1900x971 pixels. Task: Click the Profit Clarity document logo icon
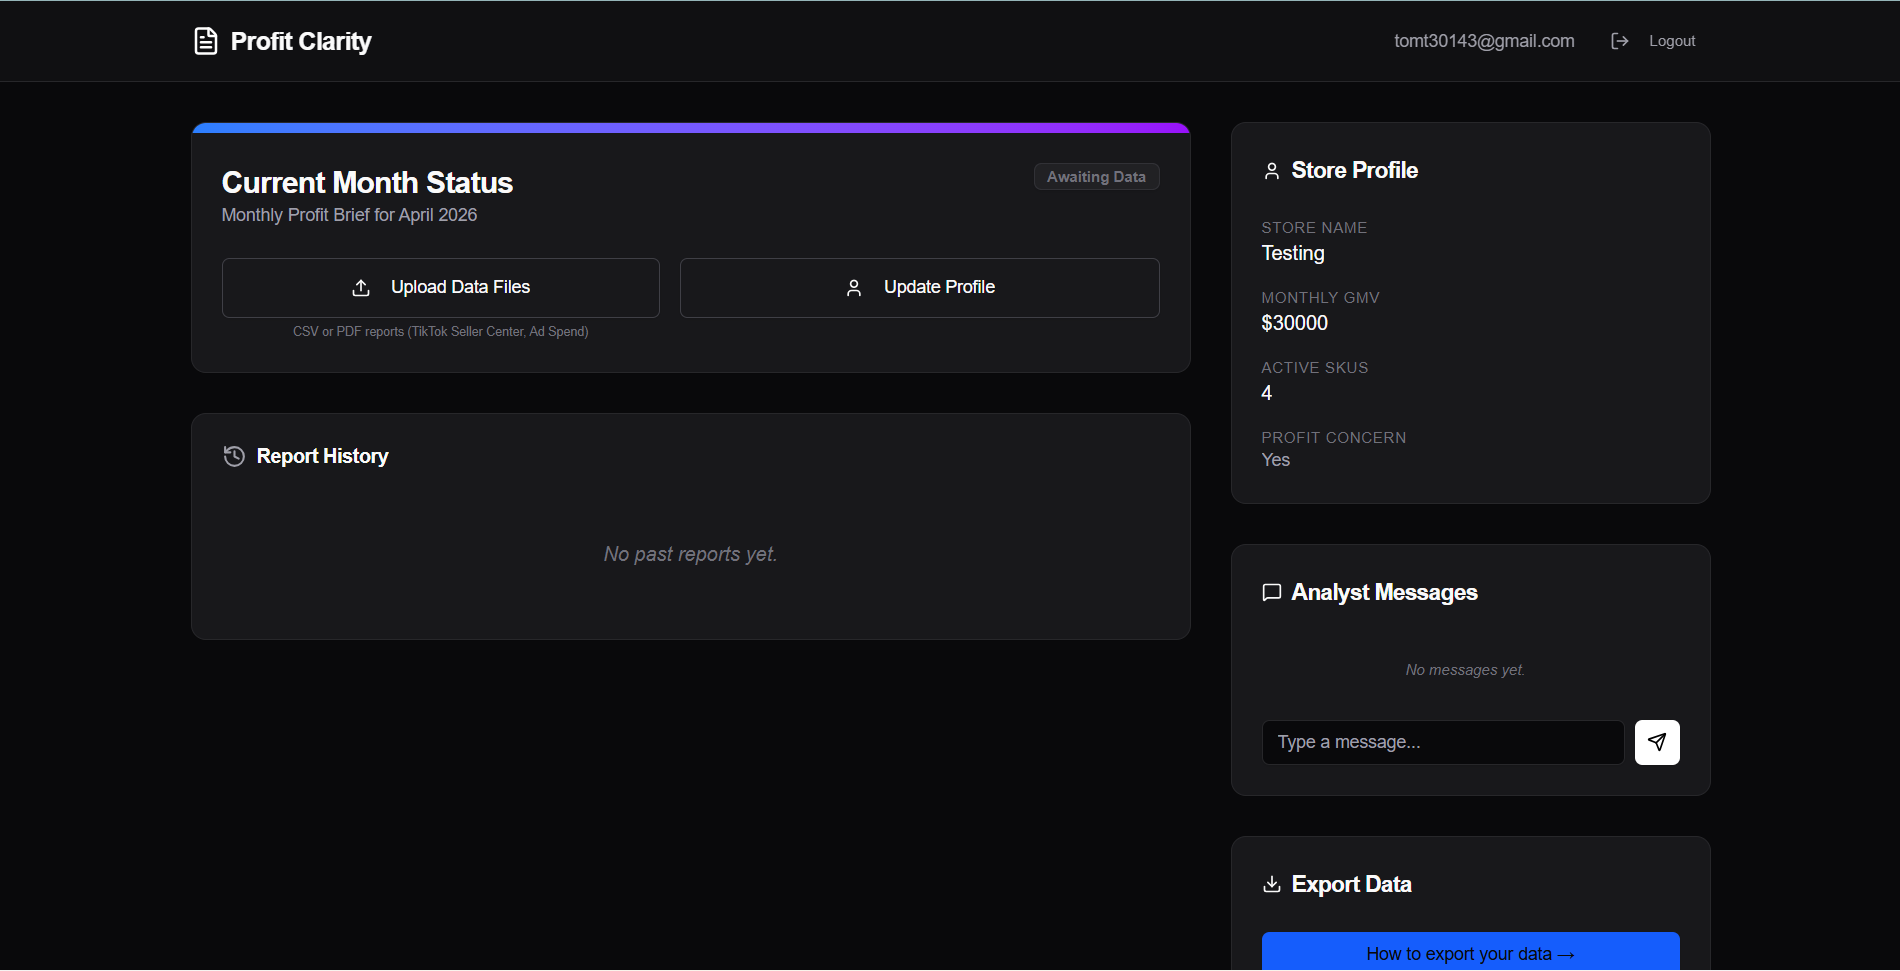pos(205,41)
